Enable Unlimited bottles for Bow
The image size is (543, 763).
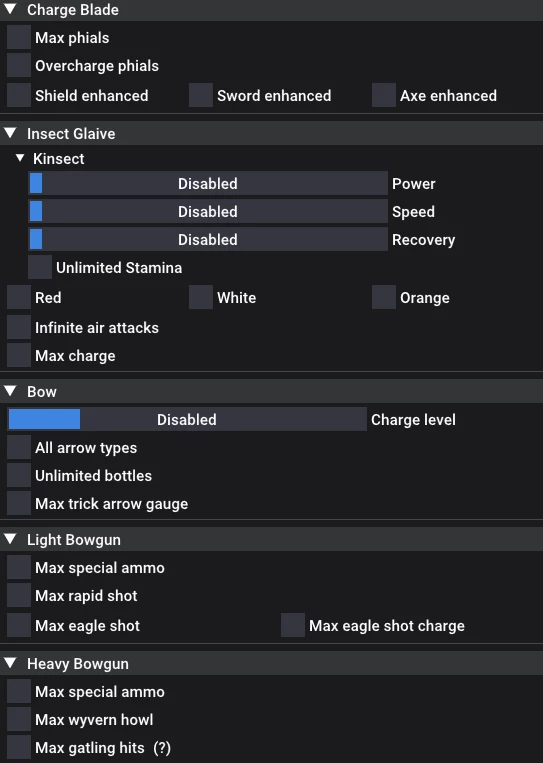19,475
